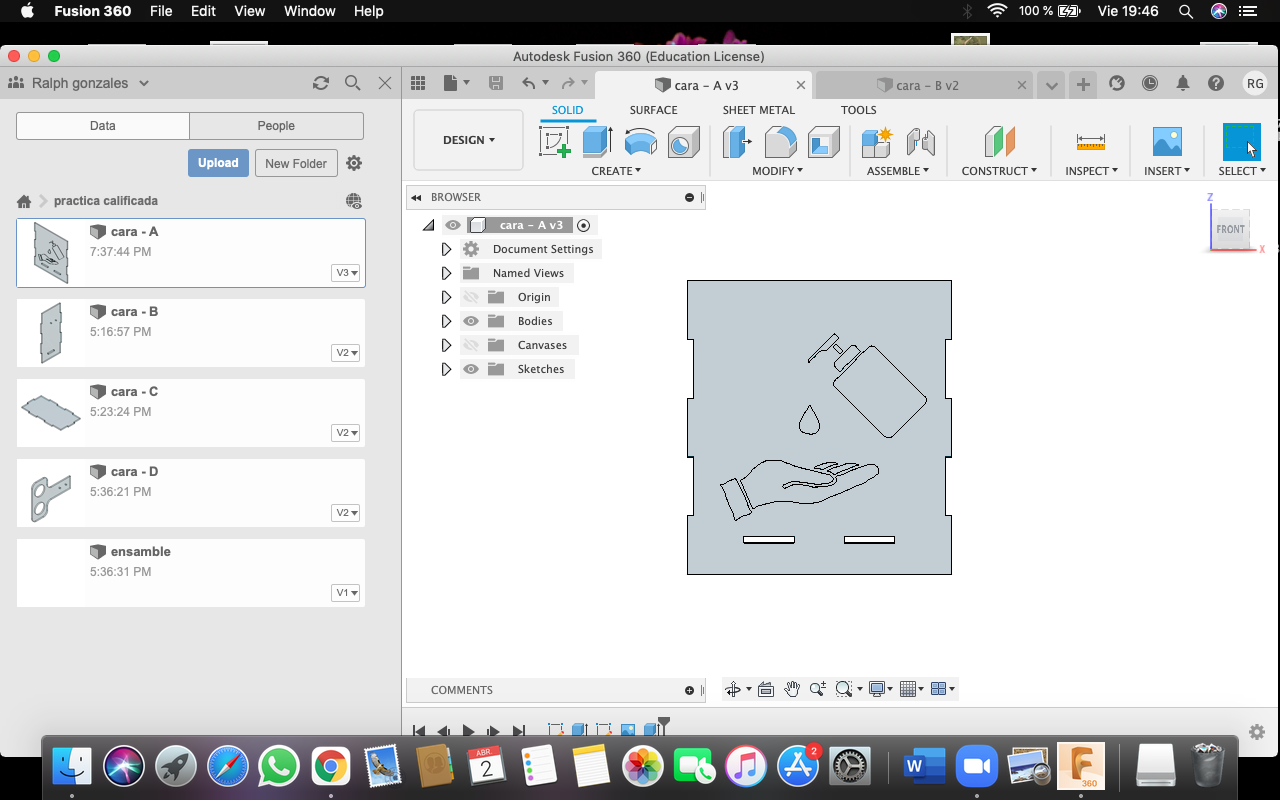Select the Pan hand tool
Viewport: 1280px width, 800px height.
tap(792, 689)
